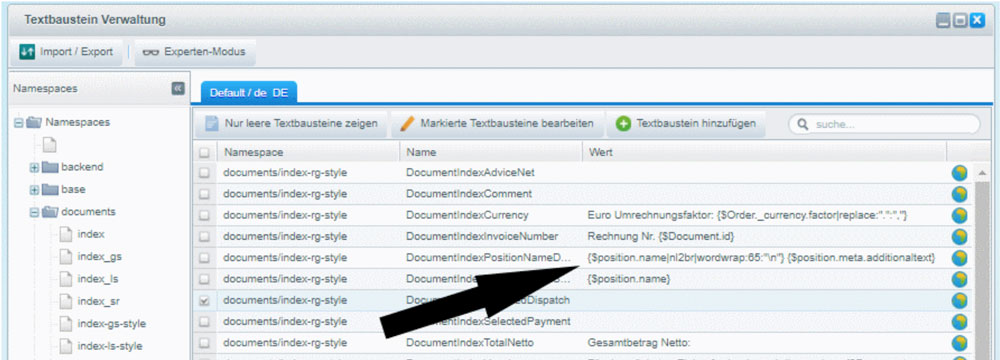Check the DocumentIndexTotalNetto row checkbox

click(x=204, y=343)
